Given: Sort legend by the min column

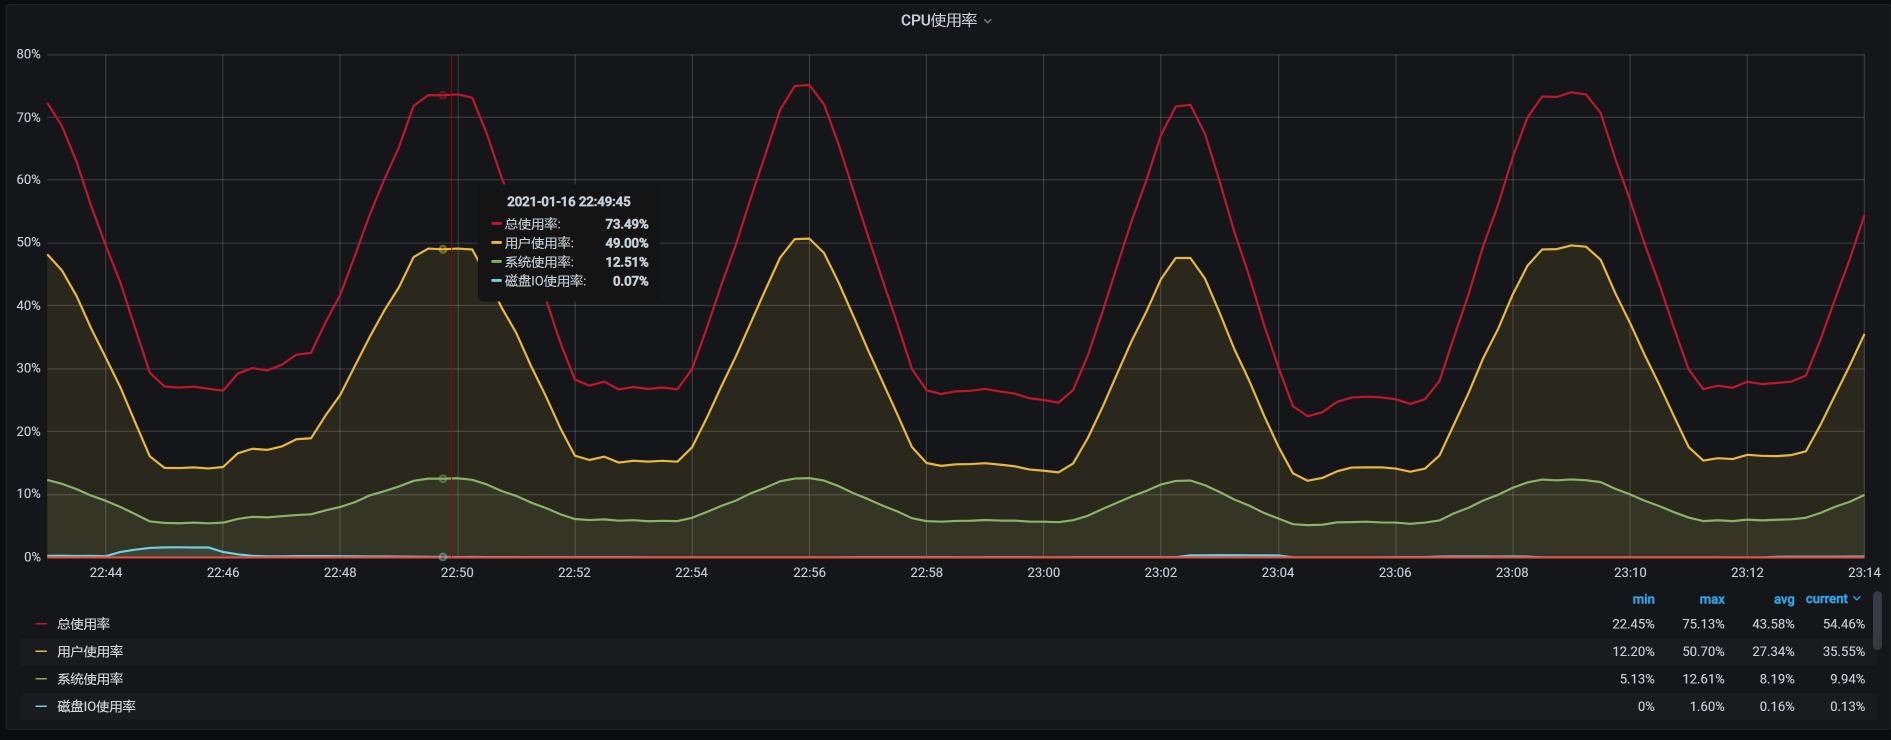Looking at the screenshot, I should click(1643, 599).
